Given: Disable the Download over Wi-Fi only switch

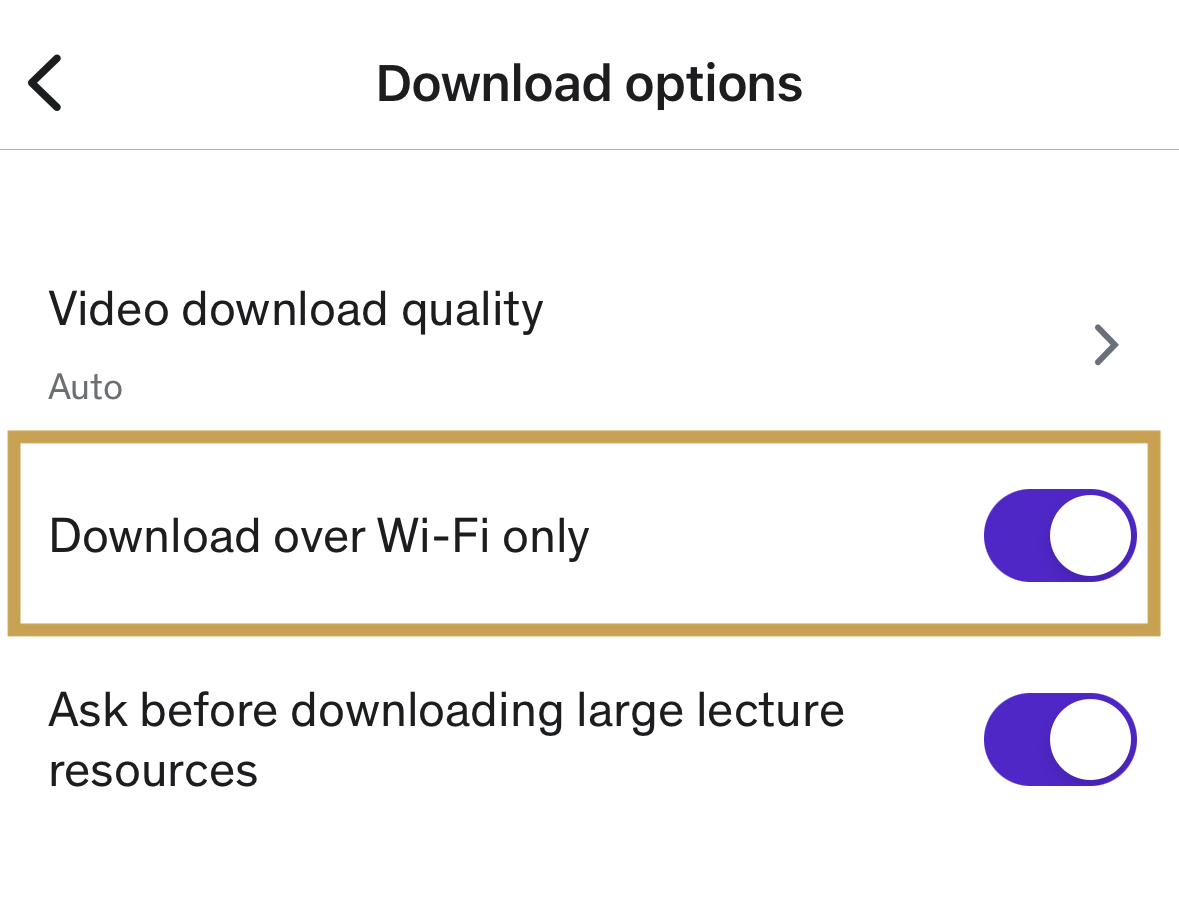Looking at the screenshot, I should click(1059, 535).
